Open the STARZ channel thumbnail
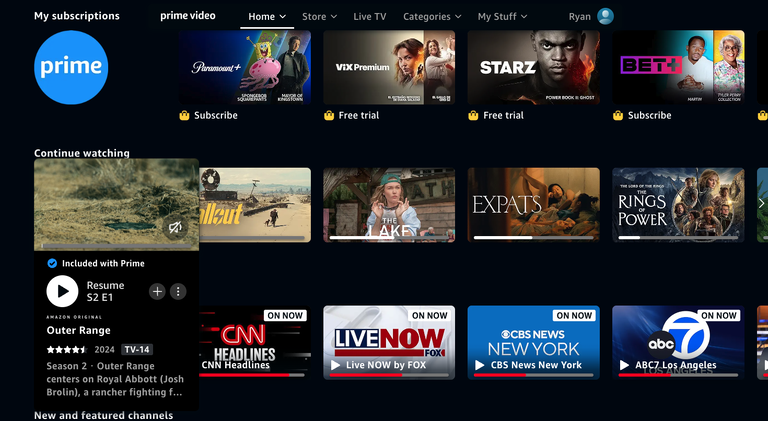 [534, 68]
